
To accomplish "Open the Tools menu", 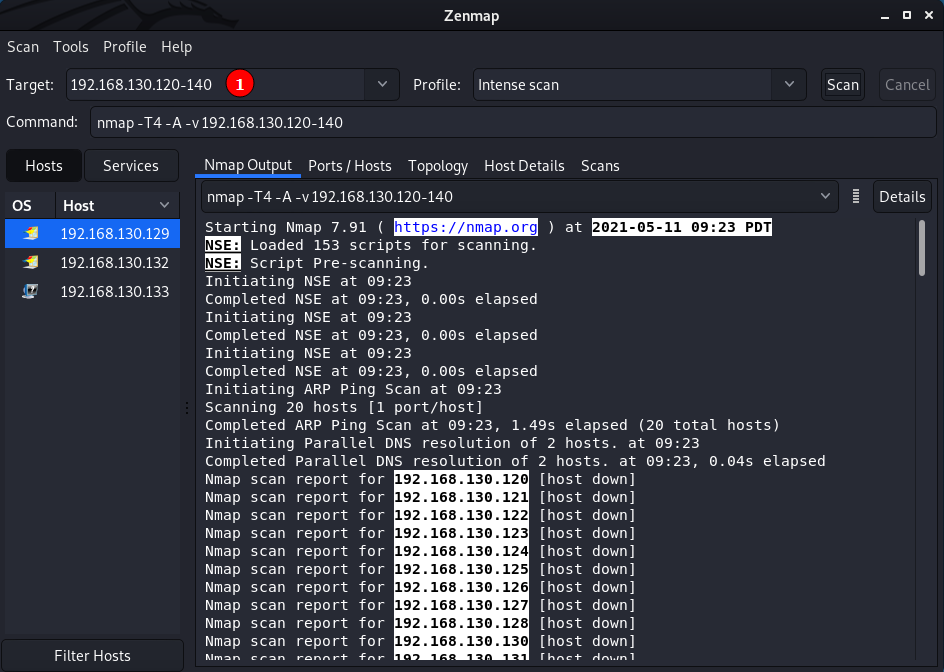I will (70, 47).
